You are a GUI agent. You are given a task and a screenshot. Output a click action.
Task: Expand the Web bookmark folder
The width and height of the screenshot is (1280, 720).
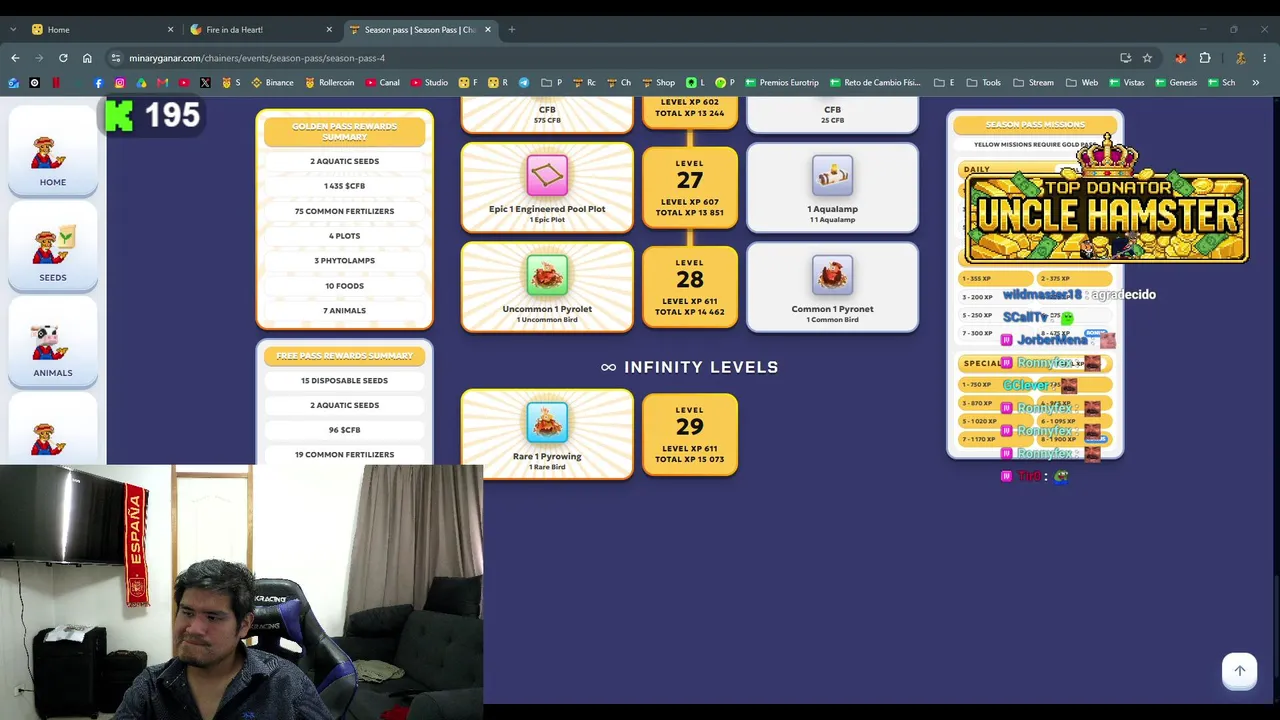(1082, 82)
